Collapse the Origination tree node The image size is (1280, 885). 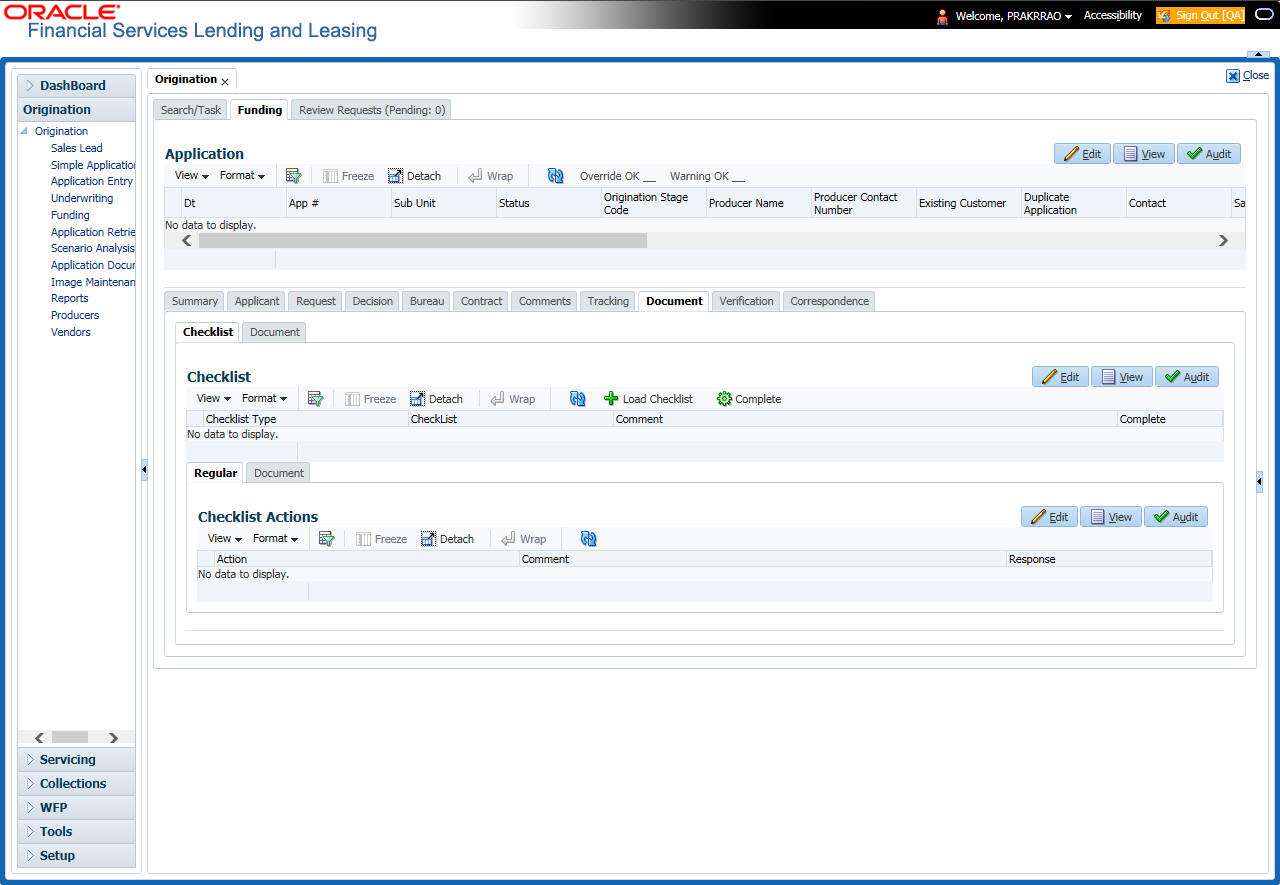click(24, 131)
